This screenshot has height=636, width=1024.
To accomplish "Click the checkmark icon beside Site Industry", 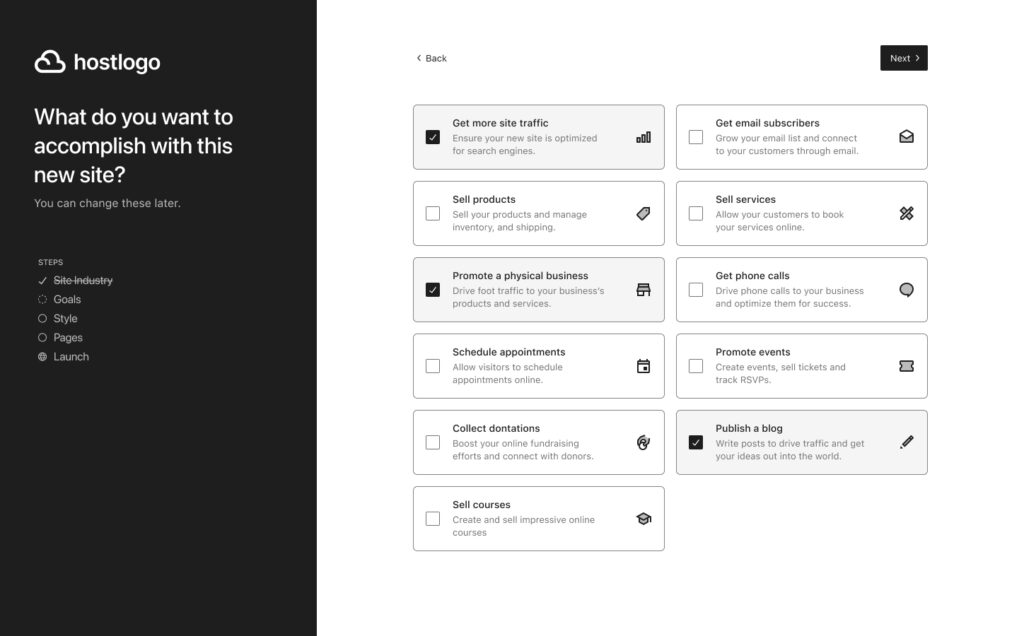I will coord(42,281).
